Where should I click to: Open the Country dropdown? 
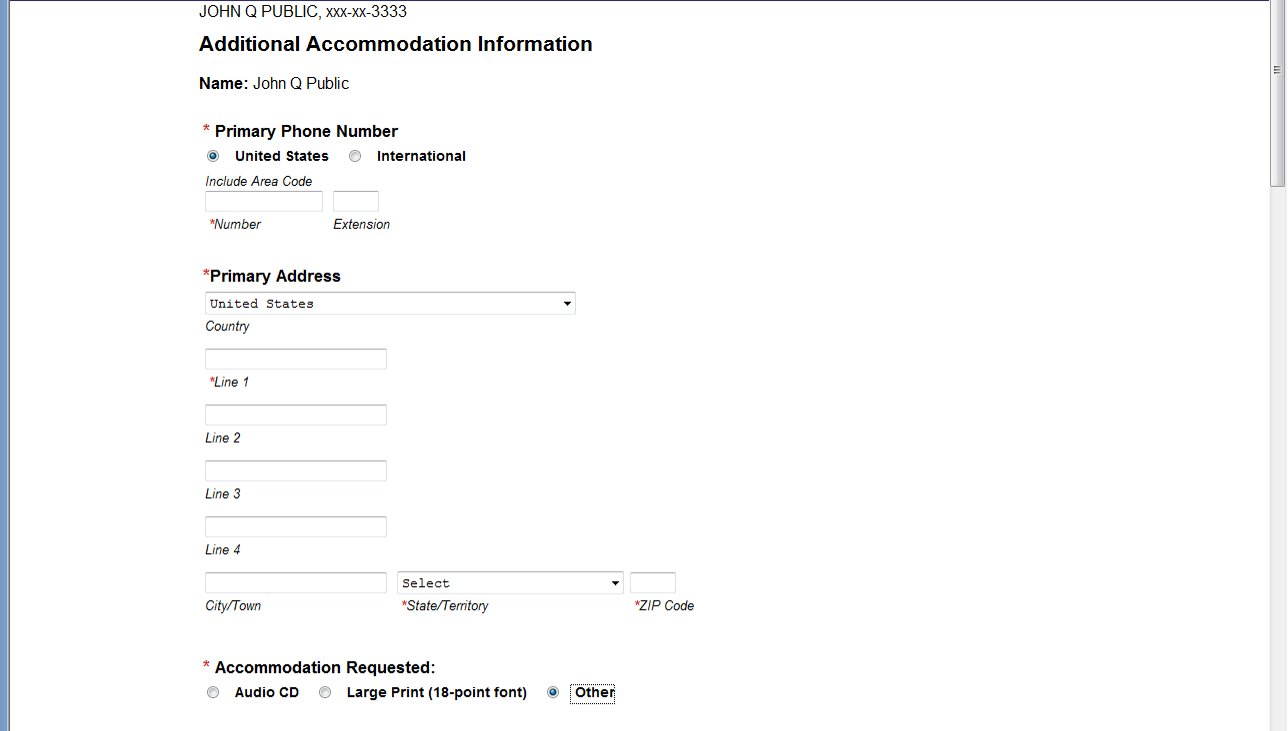[x=390, y=303]
